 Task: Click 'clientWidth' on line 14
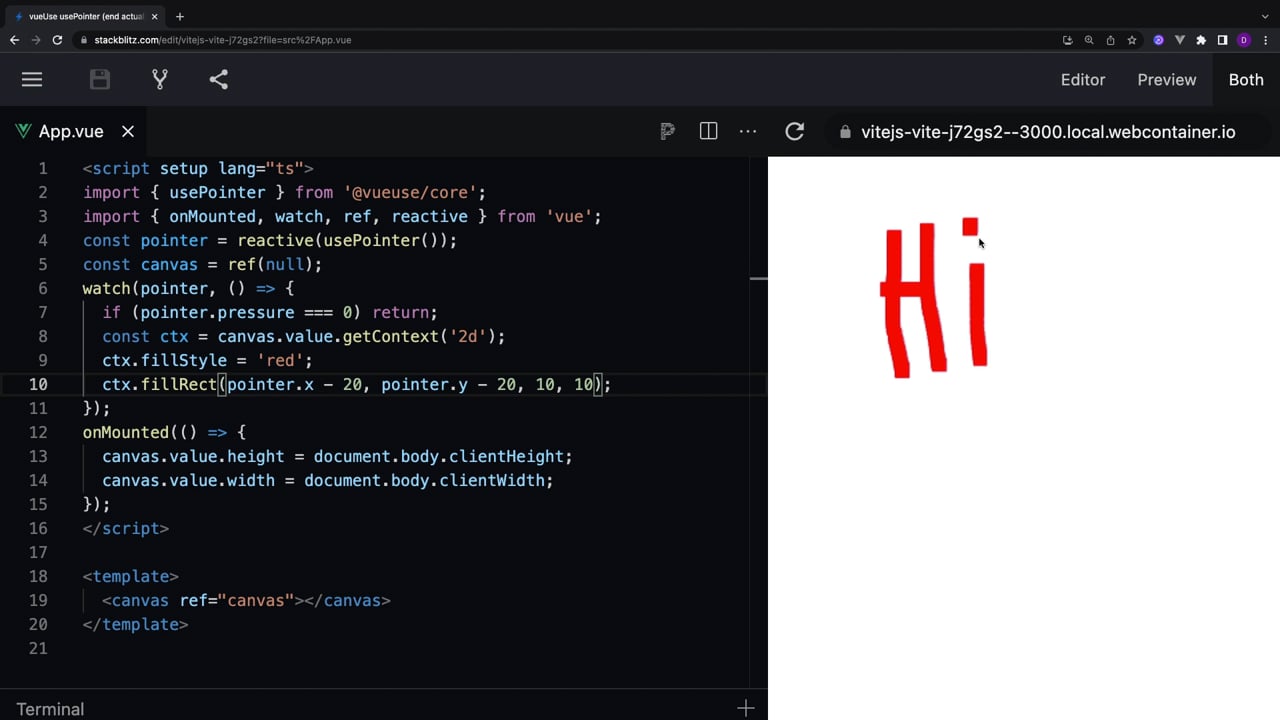(x=491, y=480)
